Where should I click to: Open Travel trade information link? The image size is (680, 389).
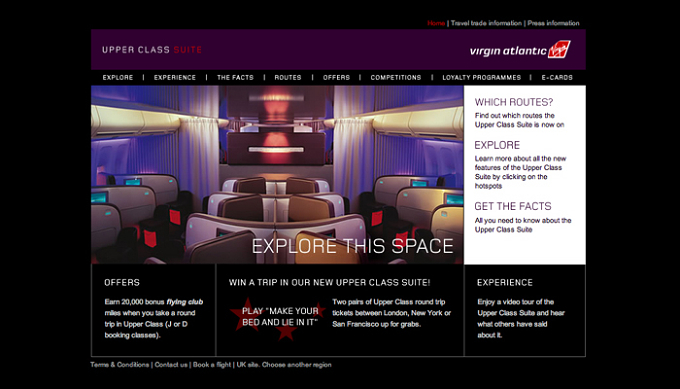[x=486, y=23]
